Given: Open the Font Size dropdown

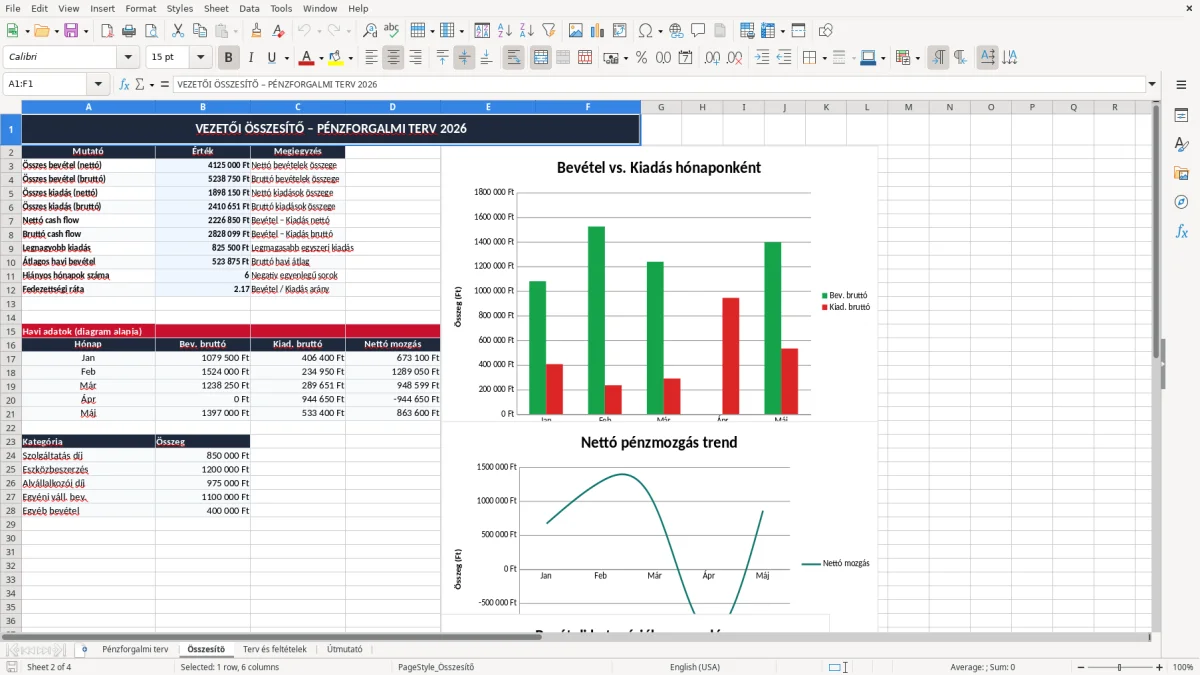Looking at the screenshot, I should click(201, 58).
